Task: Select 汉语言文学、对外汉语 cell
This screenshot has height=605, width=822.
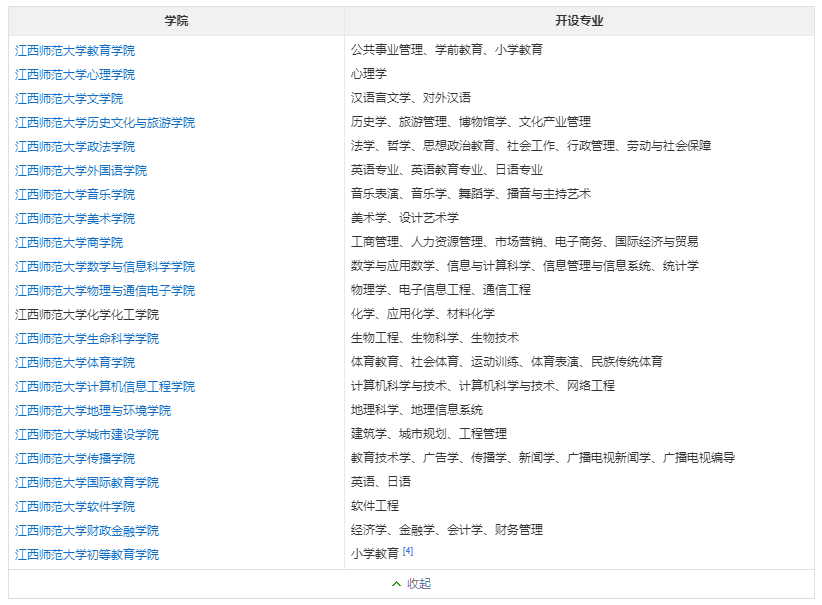Action: coord(410,98)
